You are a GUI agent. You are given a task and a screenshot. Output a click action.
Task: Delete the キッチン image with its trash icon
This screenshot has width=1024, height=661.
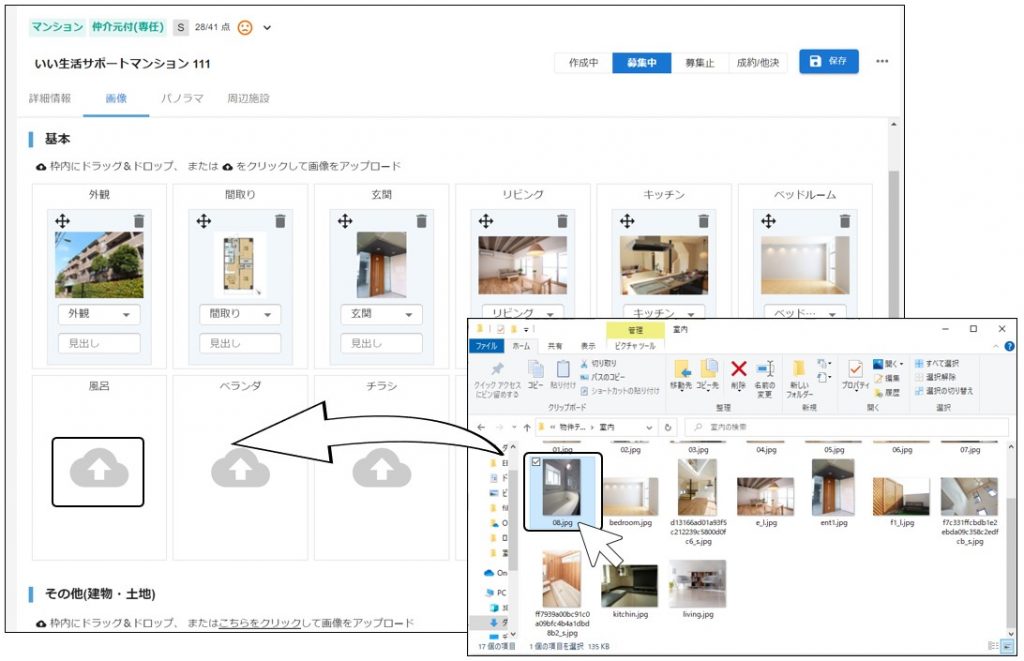[x=703, y=221]
